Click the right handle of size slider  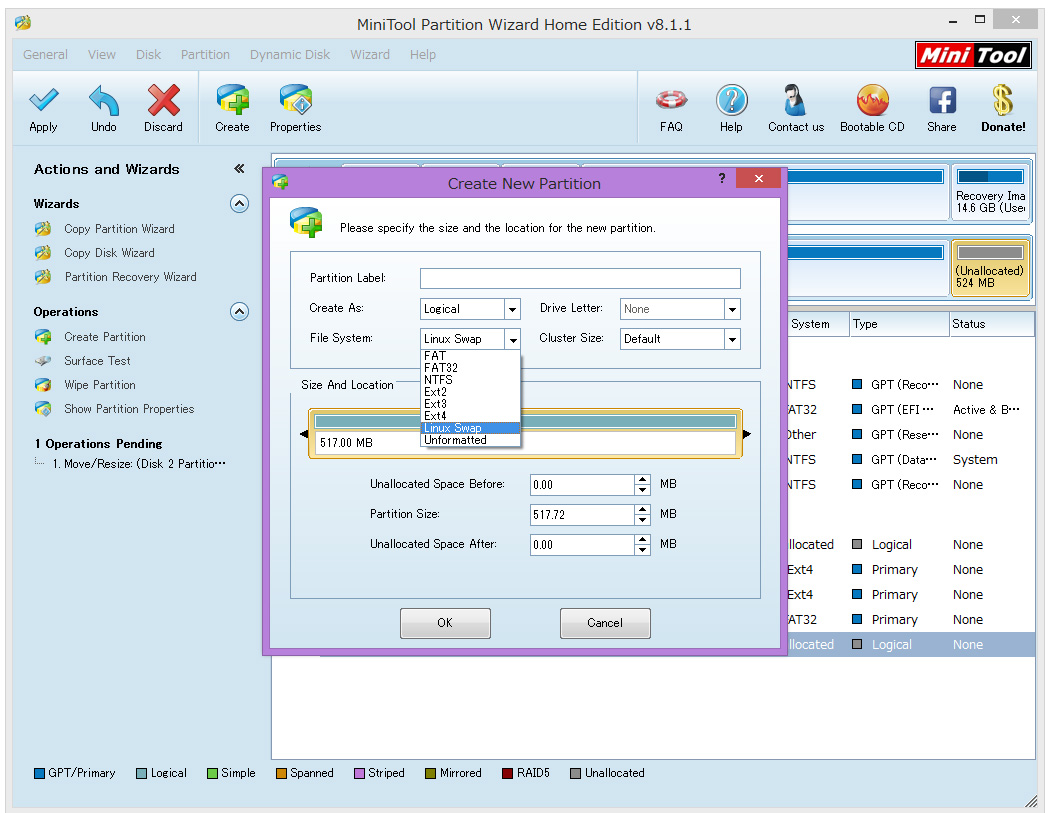coord(747,434)
